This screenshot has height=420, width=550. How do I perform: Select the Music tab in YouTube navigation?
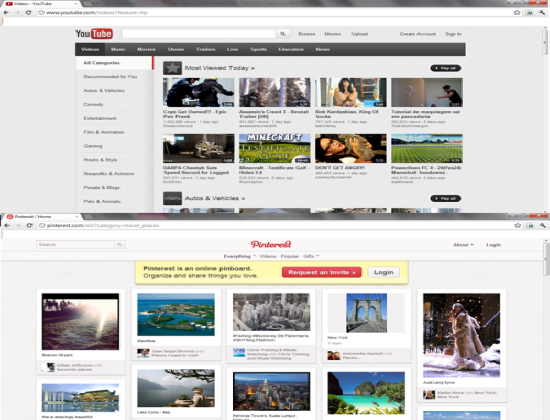pos(118,49)
